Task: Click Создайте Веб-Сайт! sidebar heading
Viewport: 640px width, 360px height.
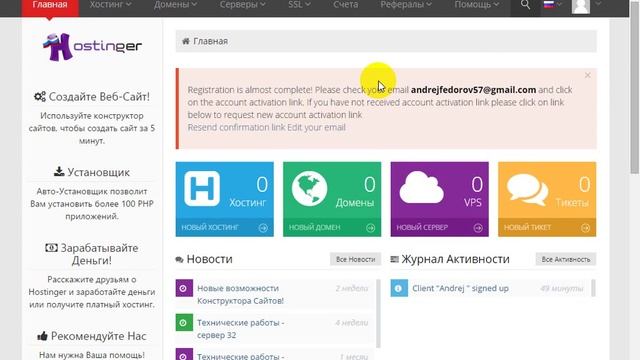Action: tap(99, 97)
